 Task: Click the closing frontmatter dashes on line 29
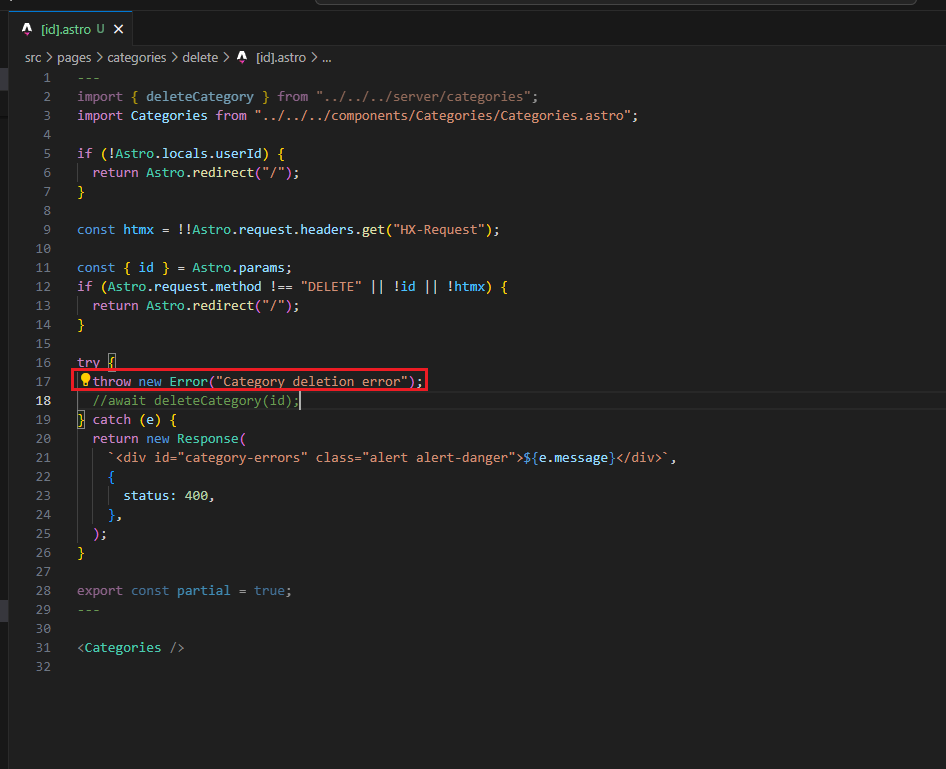[x=88, y=610]
